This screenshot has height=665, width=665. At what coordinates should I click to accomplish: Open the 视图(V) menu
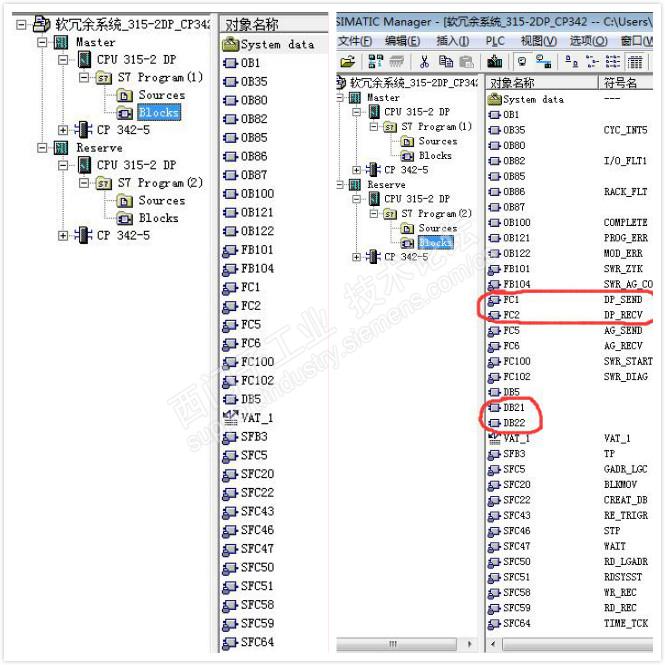539,41
